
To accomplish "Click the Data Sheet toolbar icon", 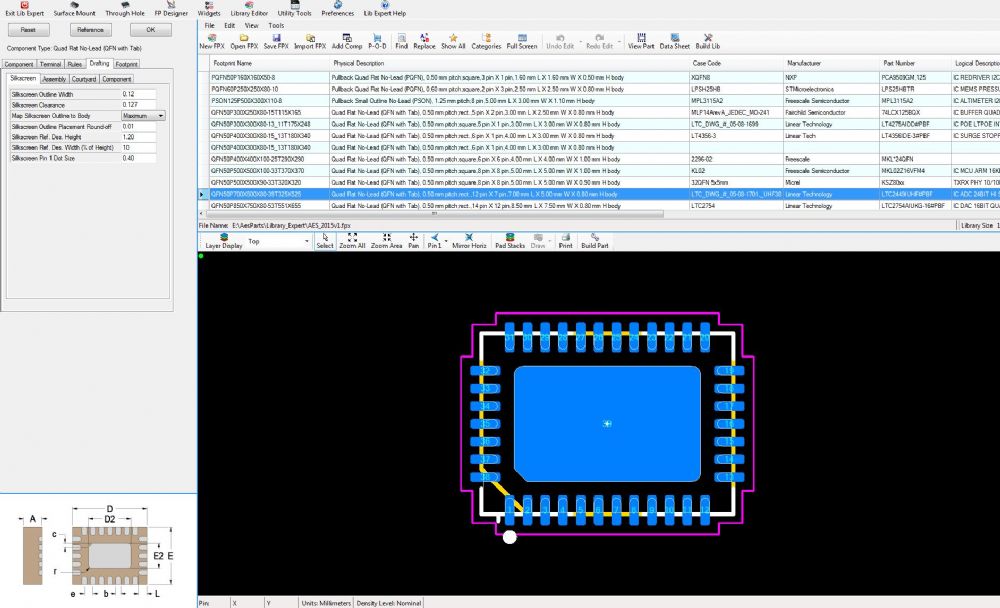I will [674, 40].
